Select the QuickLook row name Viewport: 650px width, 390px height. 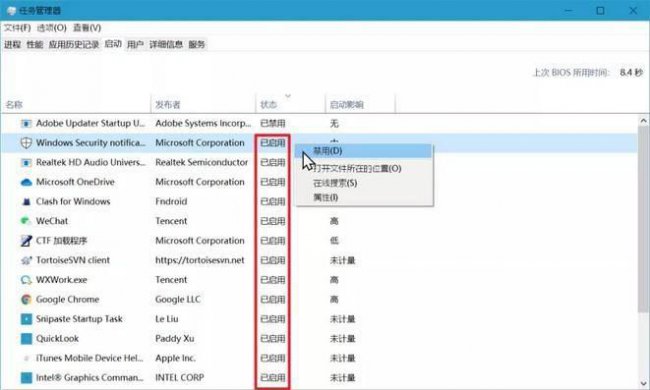(57, 339)
